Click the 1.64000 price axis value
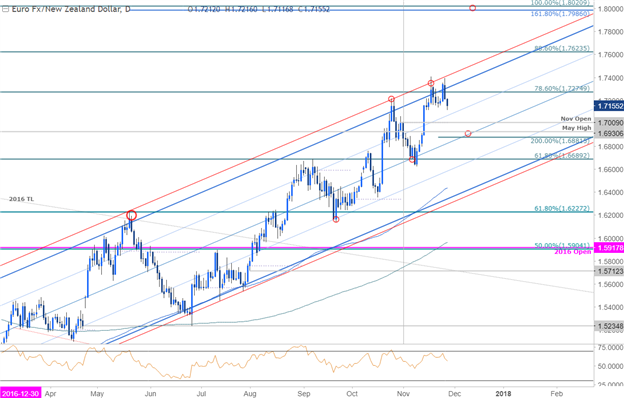The height and width of the screenshot is (398, 624). point(609,193)
